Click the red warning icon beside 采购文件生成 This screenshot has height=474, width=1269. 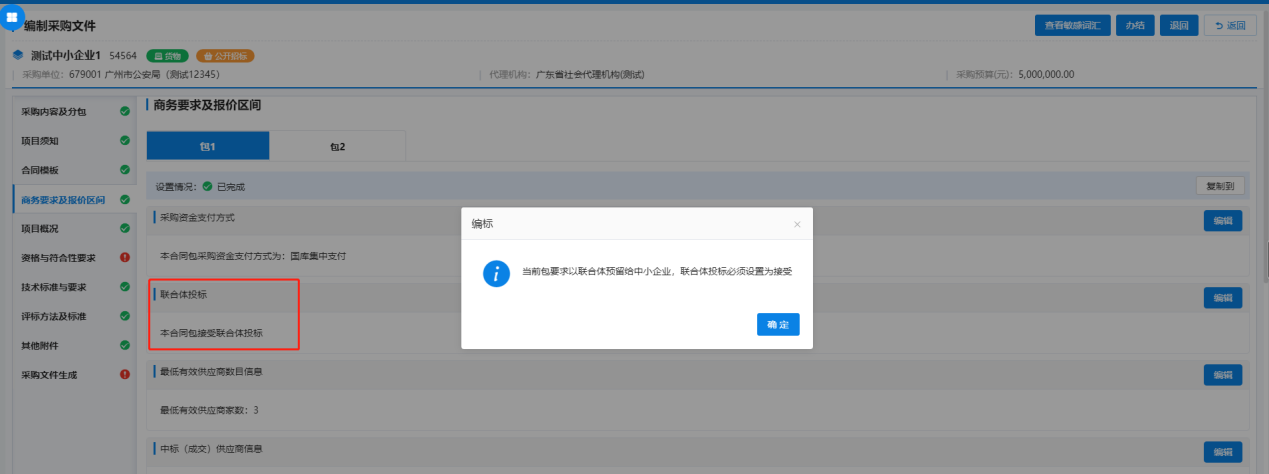point(125,375)
